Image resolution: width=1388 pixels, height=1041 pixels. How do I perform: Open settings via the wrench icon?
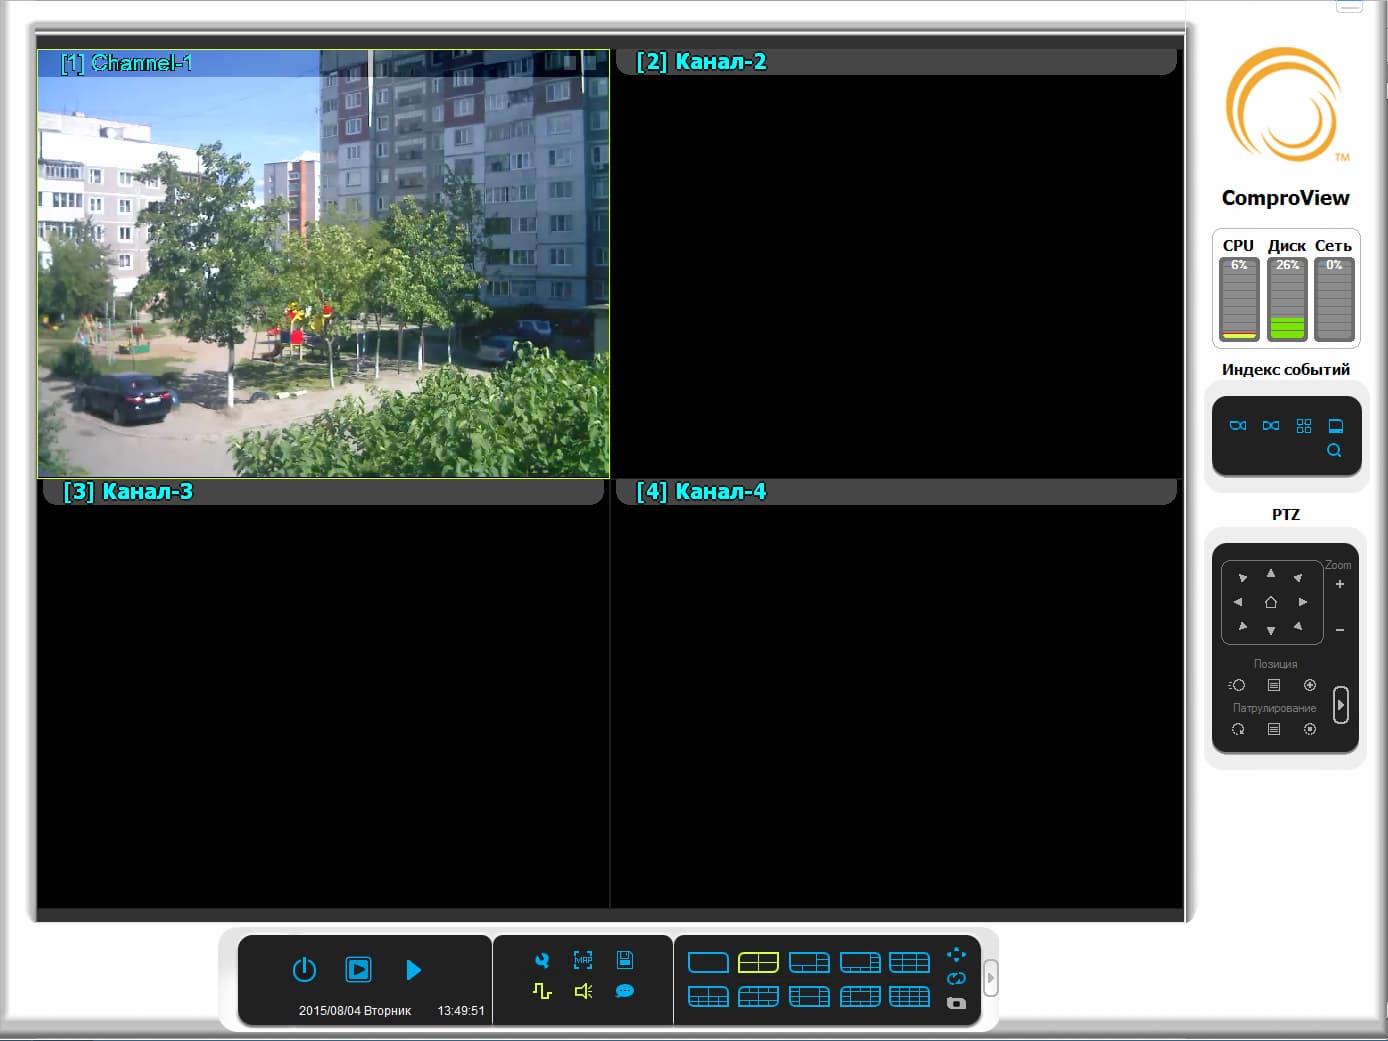click(x=542, y=961)
